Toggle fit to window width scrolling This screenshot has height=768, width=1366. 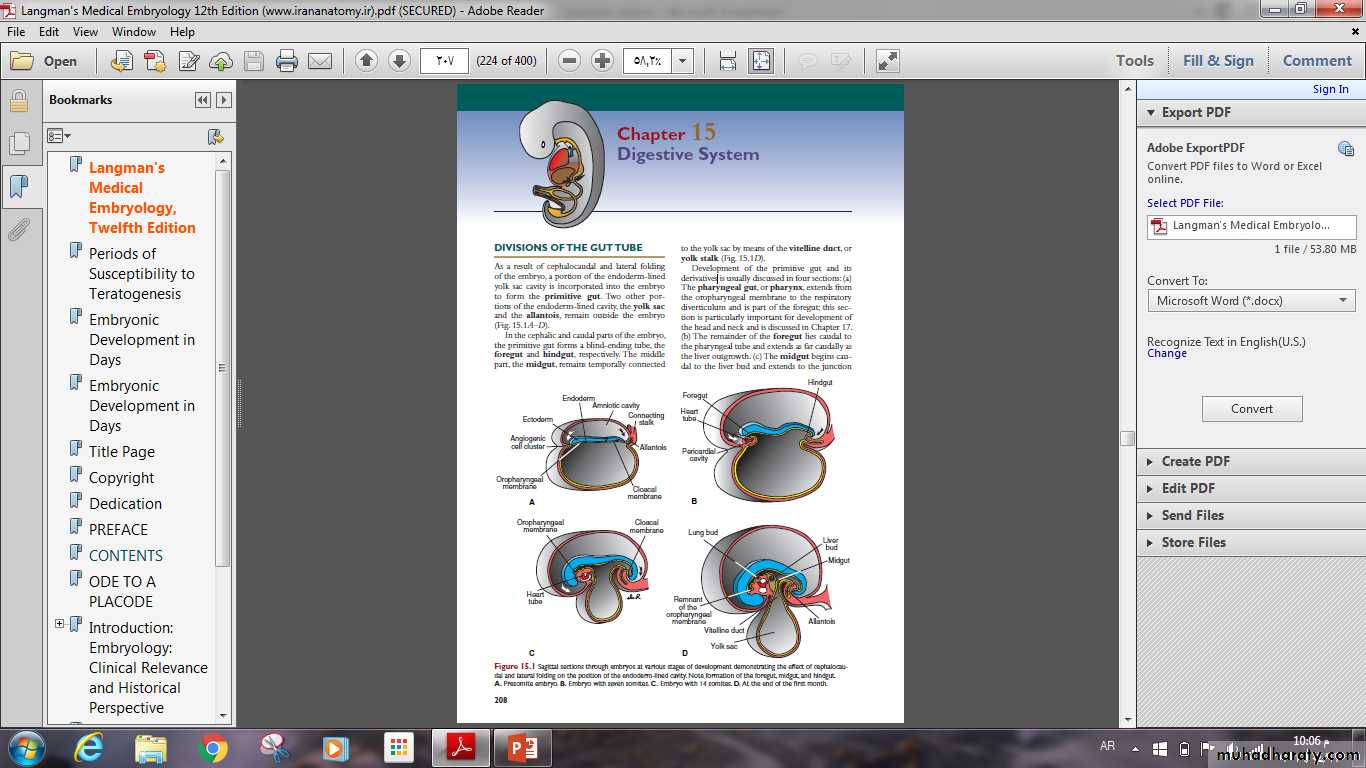pyautogui.click(x=728, y=61)
